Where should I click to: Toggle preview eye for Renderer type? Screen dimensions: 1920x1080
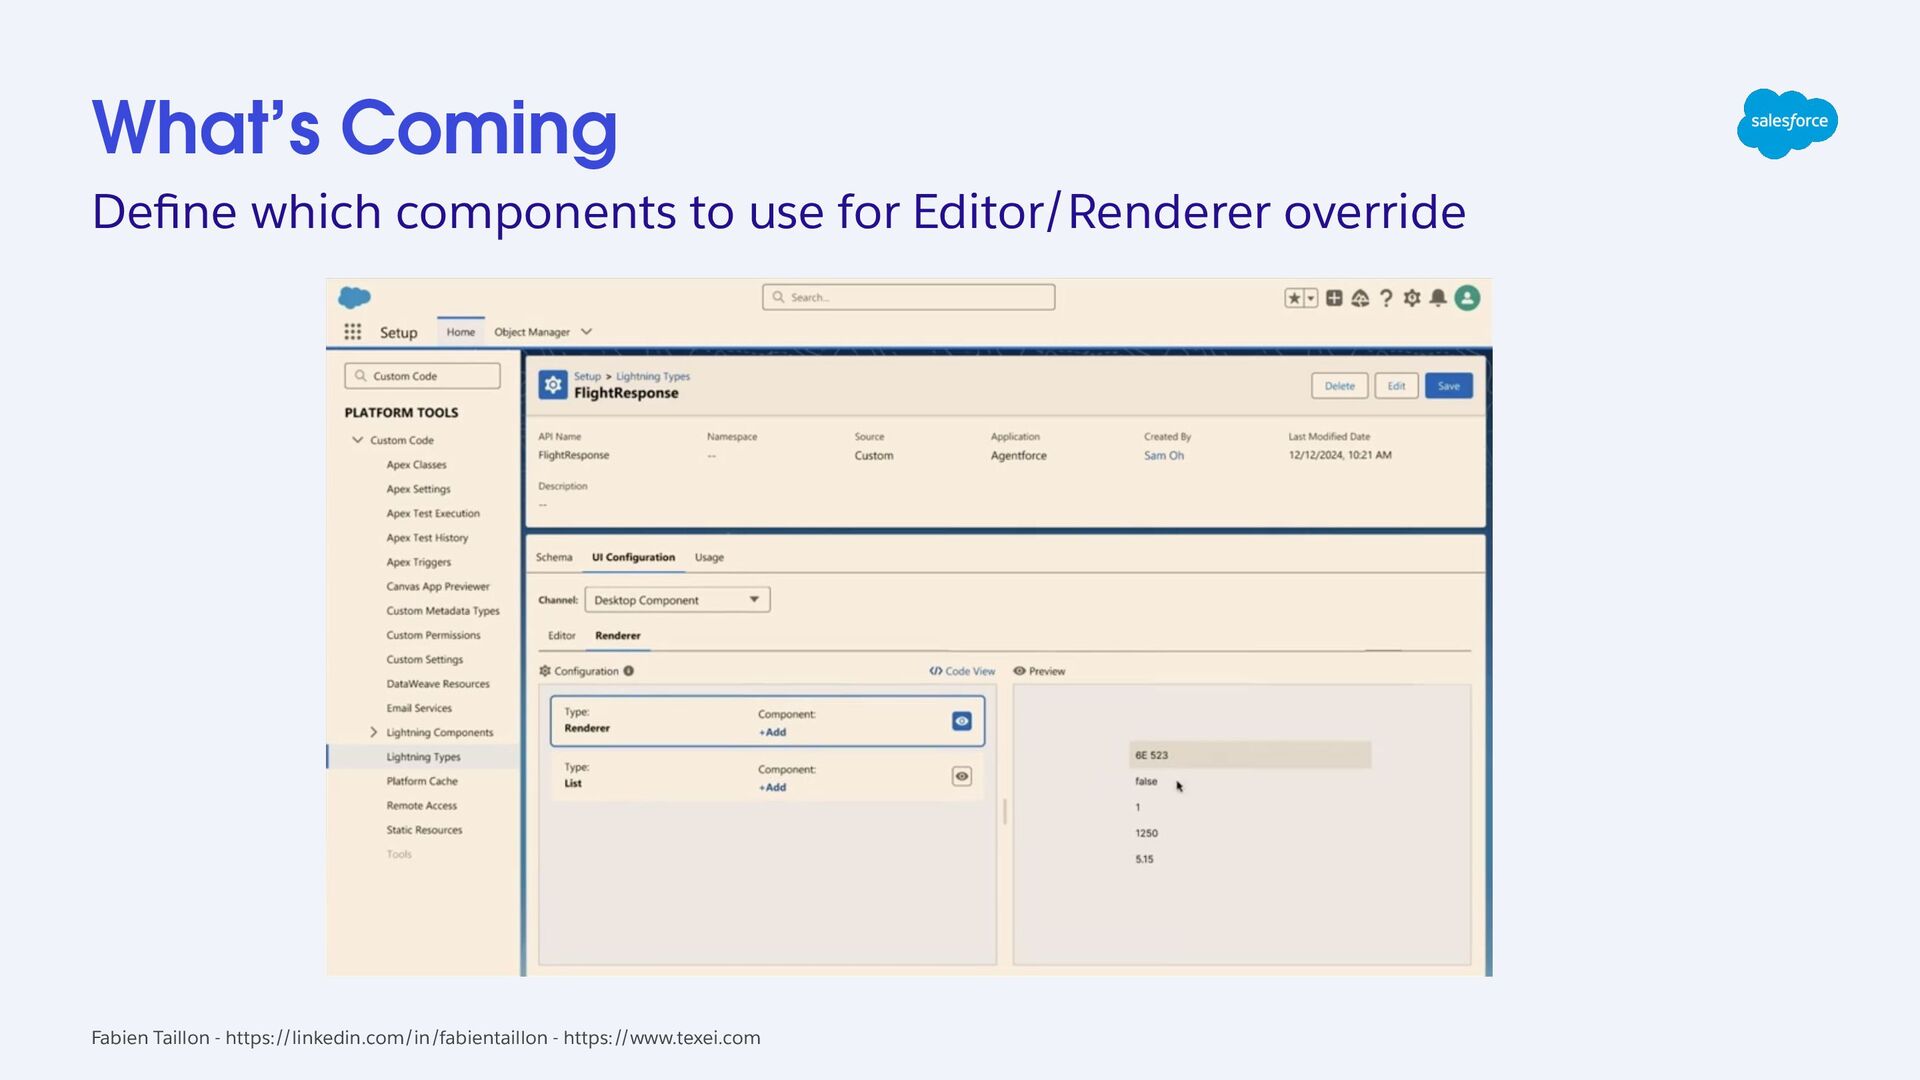(962, 721)
